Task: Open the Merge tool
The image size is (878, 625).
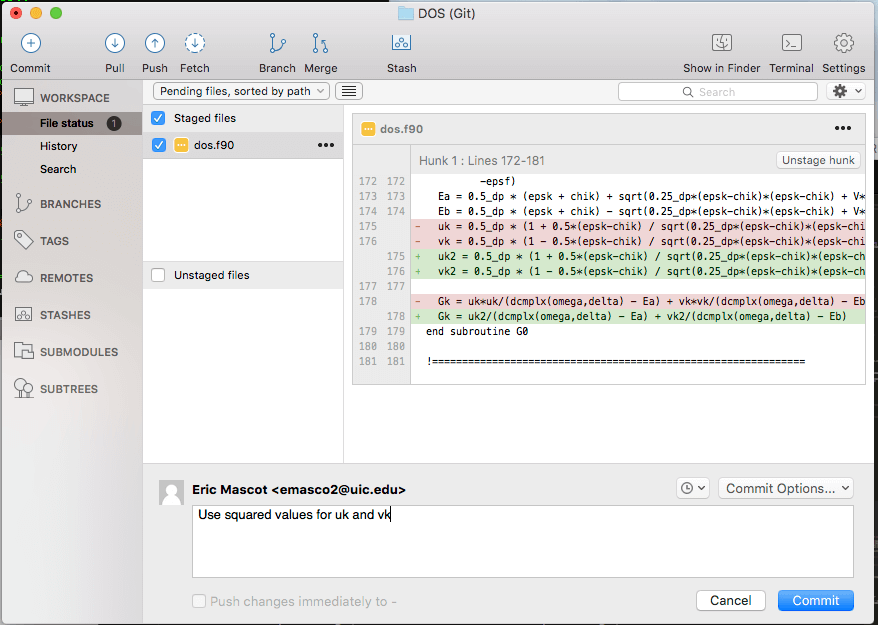Action: 320,43
